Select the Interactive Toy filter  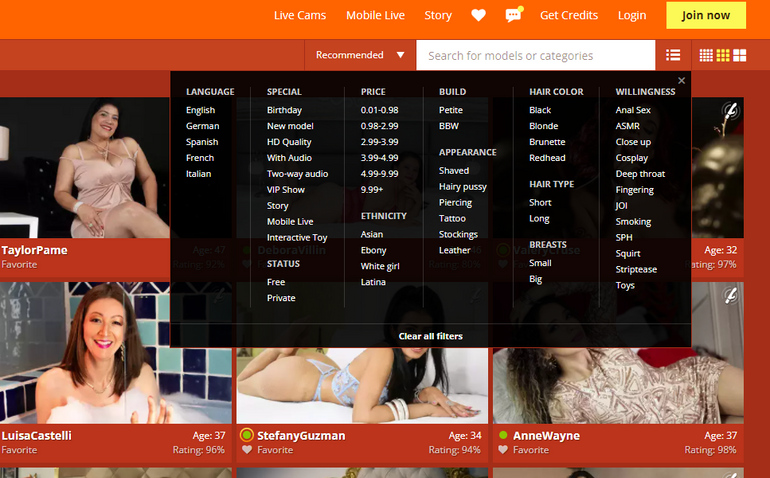point(297,237)
